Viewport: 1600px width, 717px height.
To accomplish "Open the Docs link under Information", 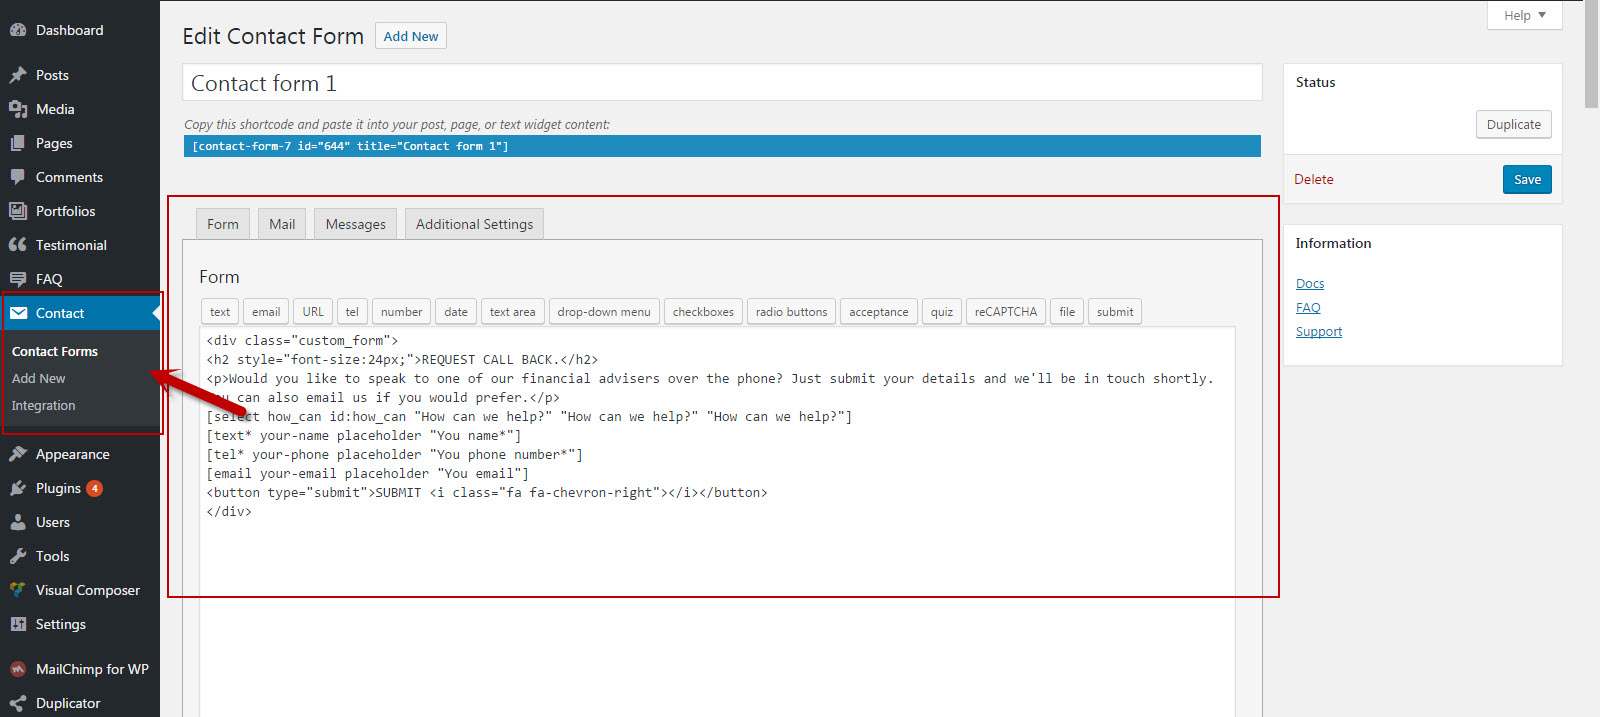I will pyautogui.click(x=1309, y=284).
